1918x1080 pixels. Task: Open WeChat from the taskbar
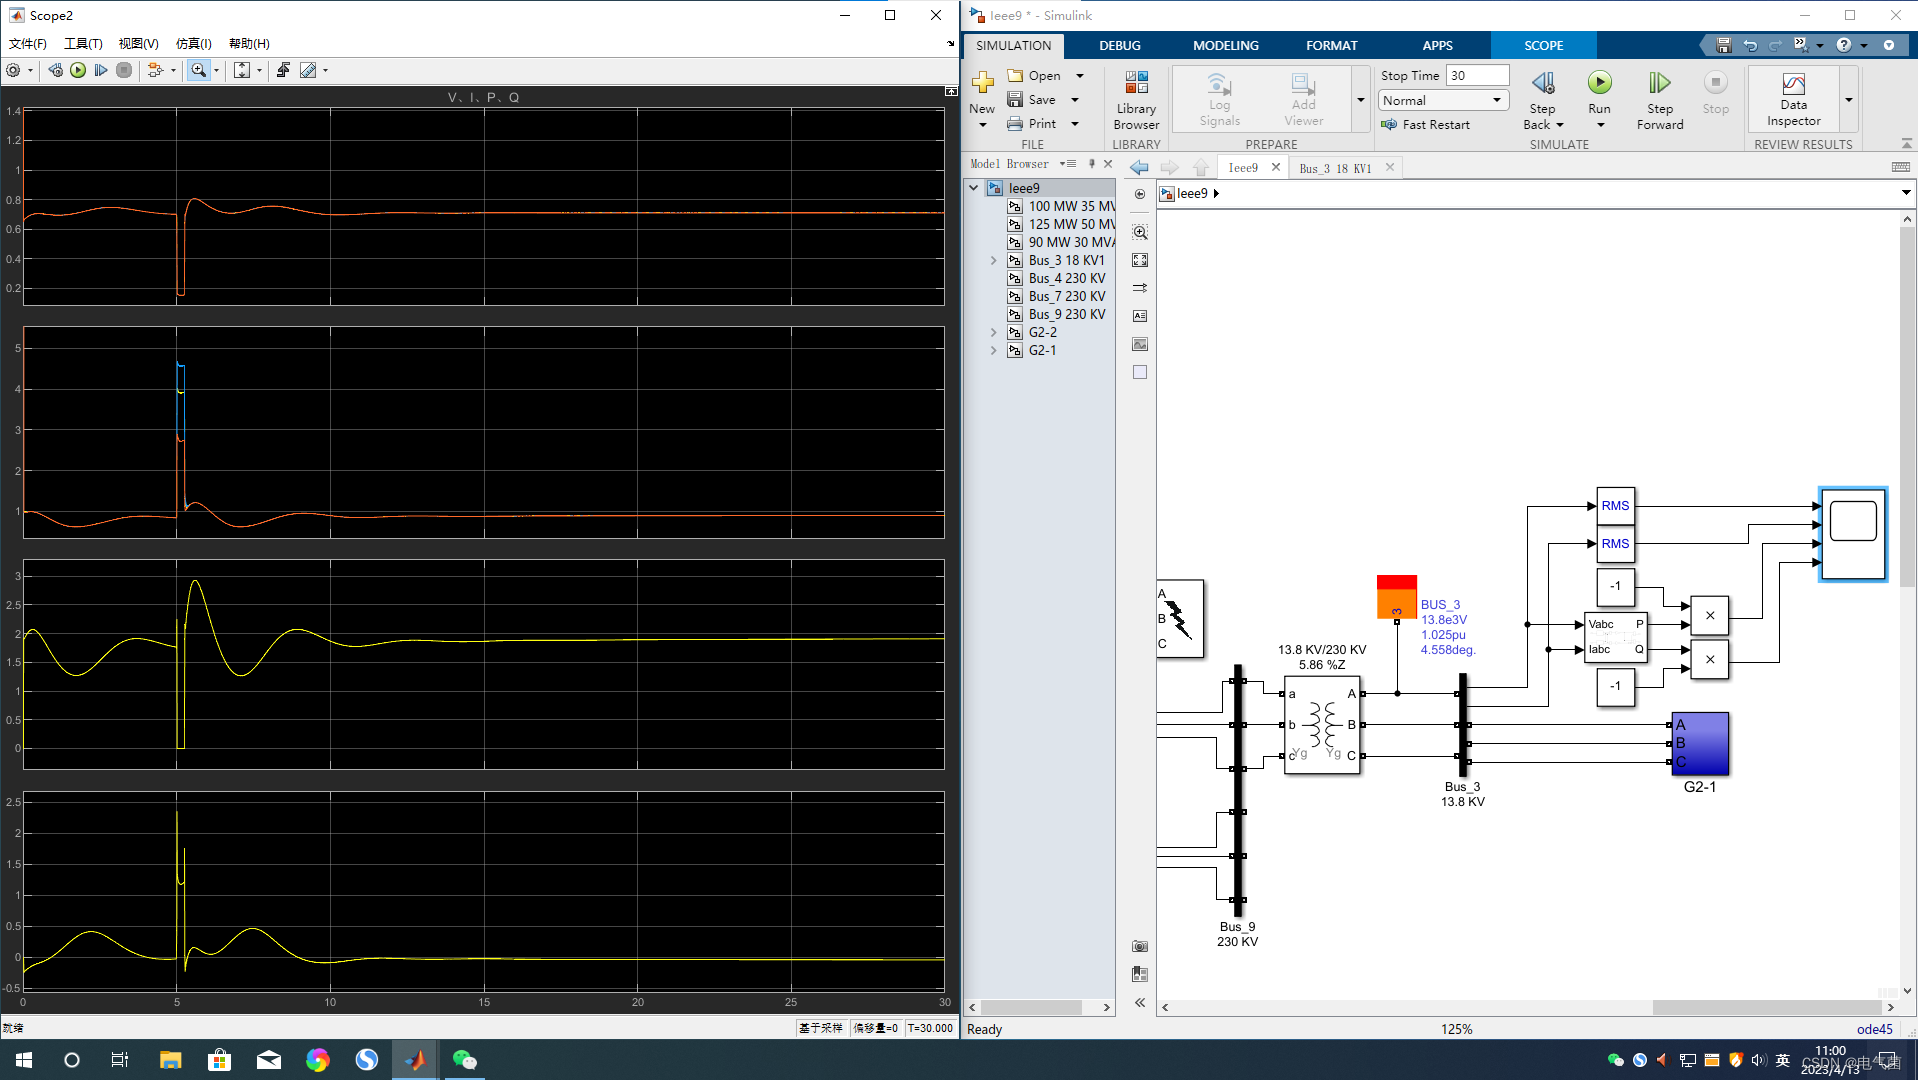(464, 1059)
